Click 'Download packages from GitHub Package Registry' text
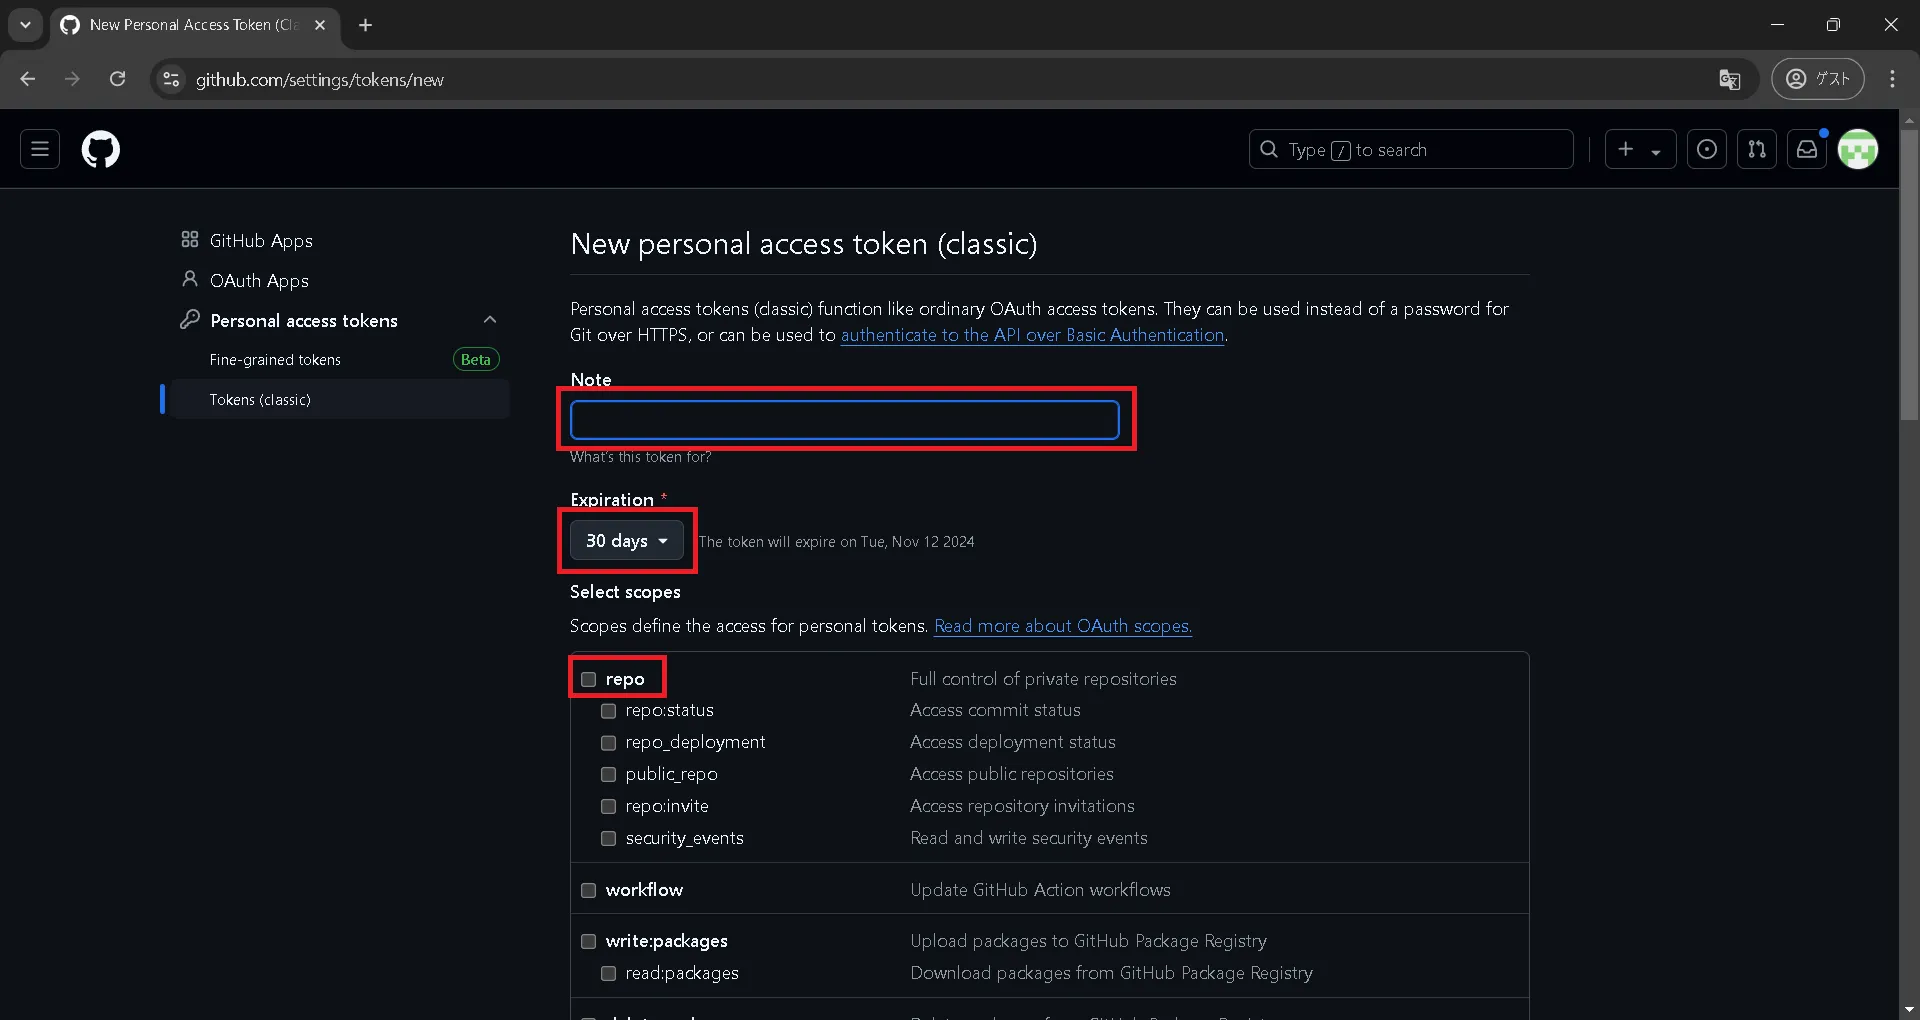The width and height of the screenshot is (1920, 1020). click(1111, 973)
